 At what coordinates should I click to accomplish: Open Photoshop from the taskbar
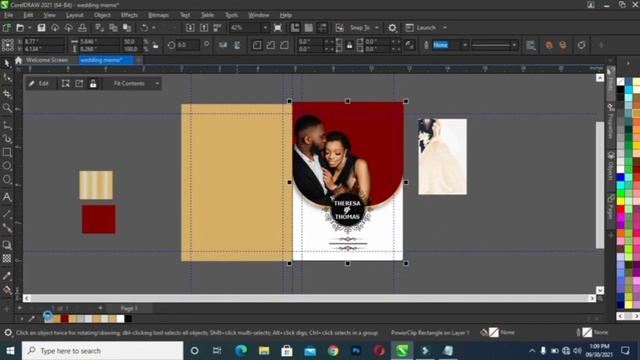[356, 351]
